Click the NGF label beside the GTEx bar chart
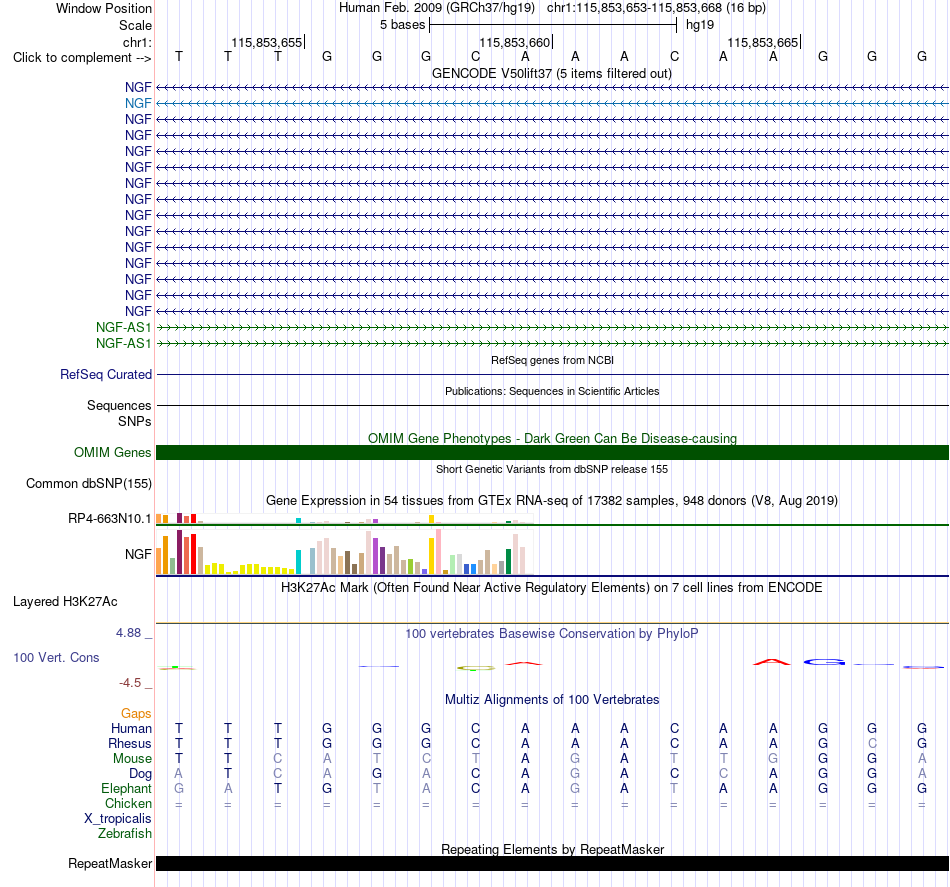Viewport: 950px width, 887px height. click(x=138, y=554)
